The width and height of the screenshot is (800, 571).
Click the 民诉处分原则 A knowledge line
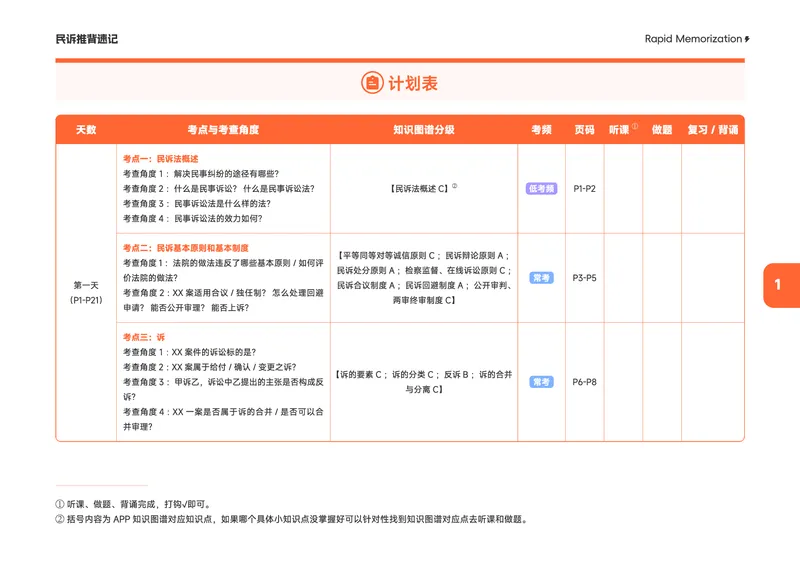pos(423,270)
